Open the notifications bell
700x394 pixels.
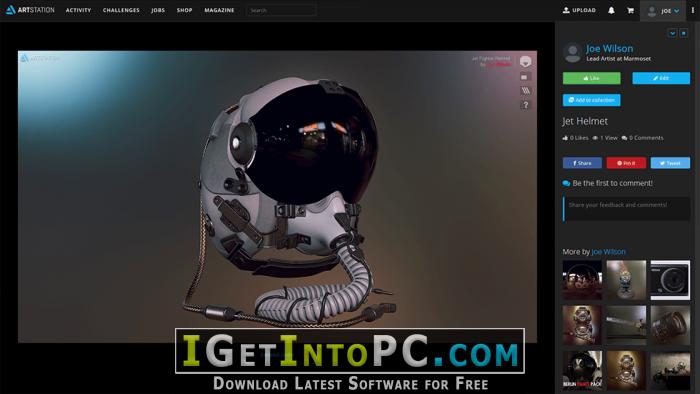pyautogui.click(x=611, y=10)
